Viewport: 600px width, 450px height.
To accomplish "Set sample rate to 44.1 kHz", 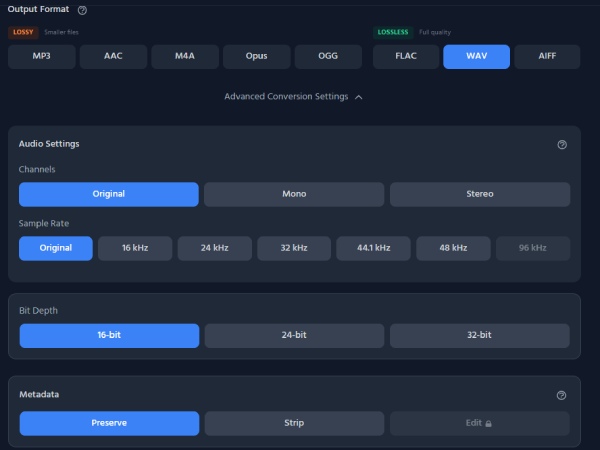I will (374, 248).
